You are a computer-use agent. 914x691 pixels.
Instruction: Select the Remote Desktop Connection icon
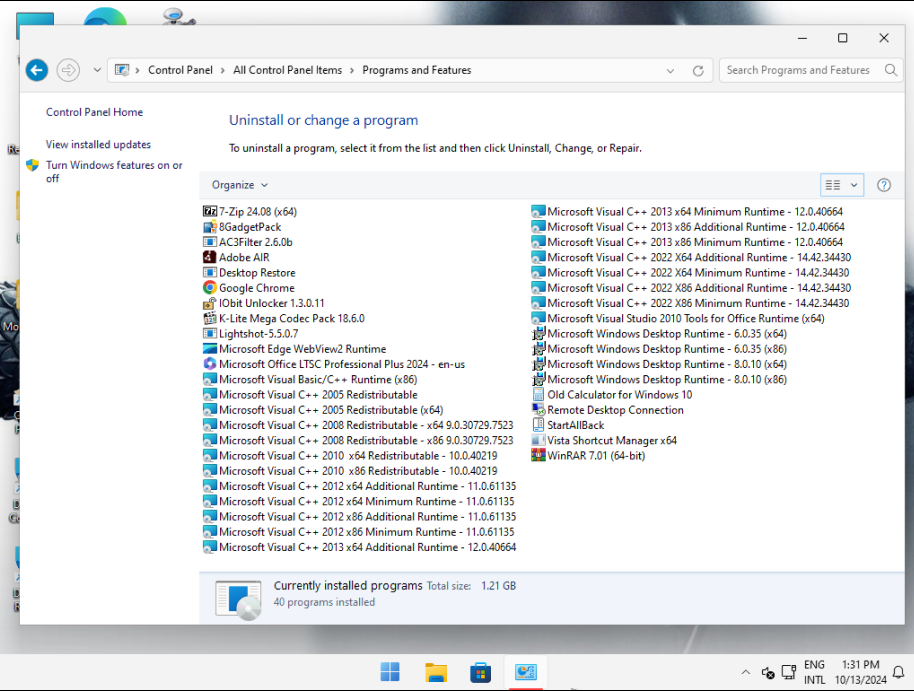(x=538, y=410)
